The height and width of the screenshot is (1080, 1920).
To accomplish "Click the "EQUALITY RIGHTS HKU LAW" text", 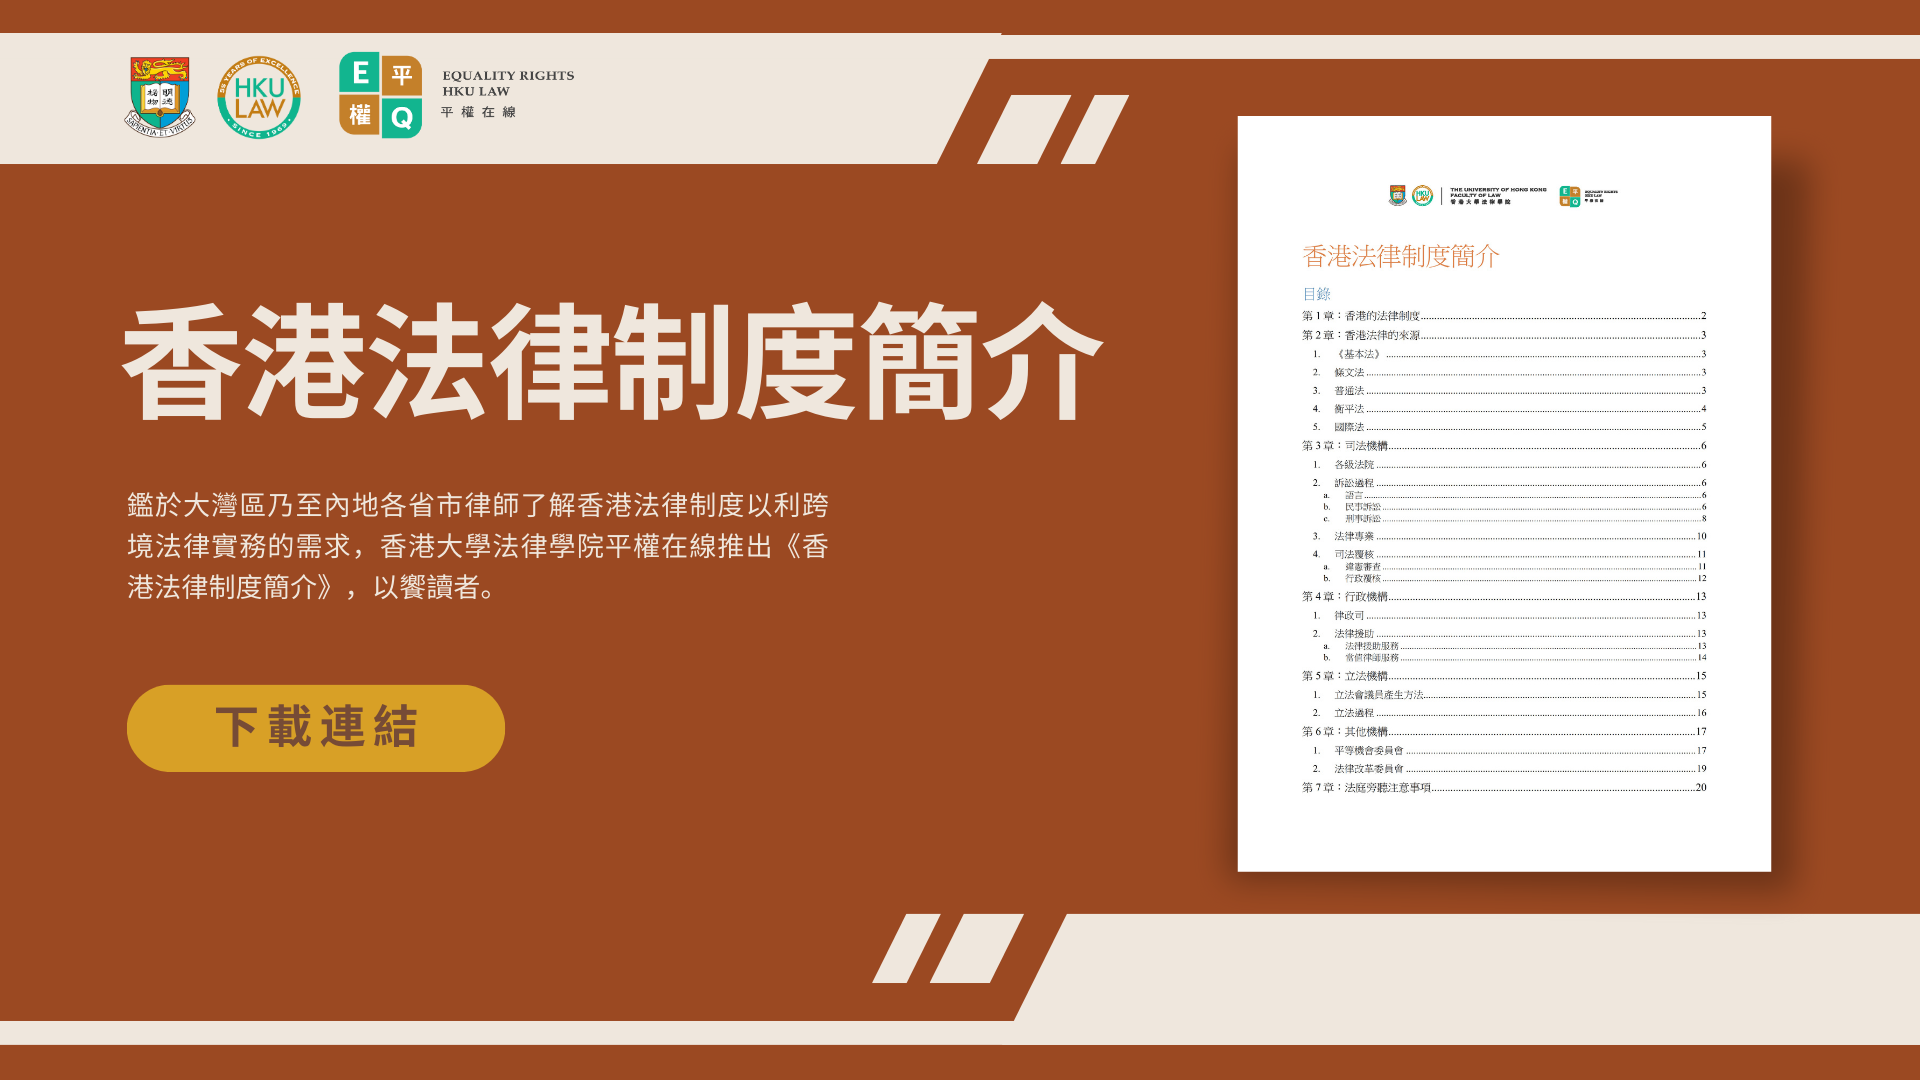I will [x=508, y=83].
